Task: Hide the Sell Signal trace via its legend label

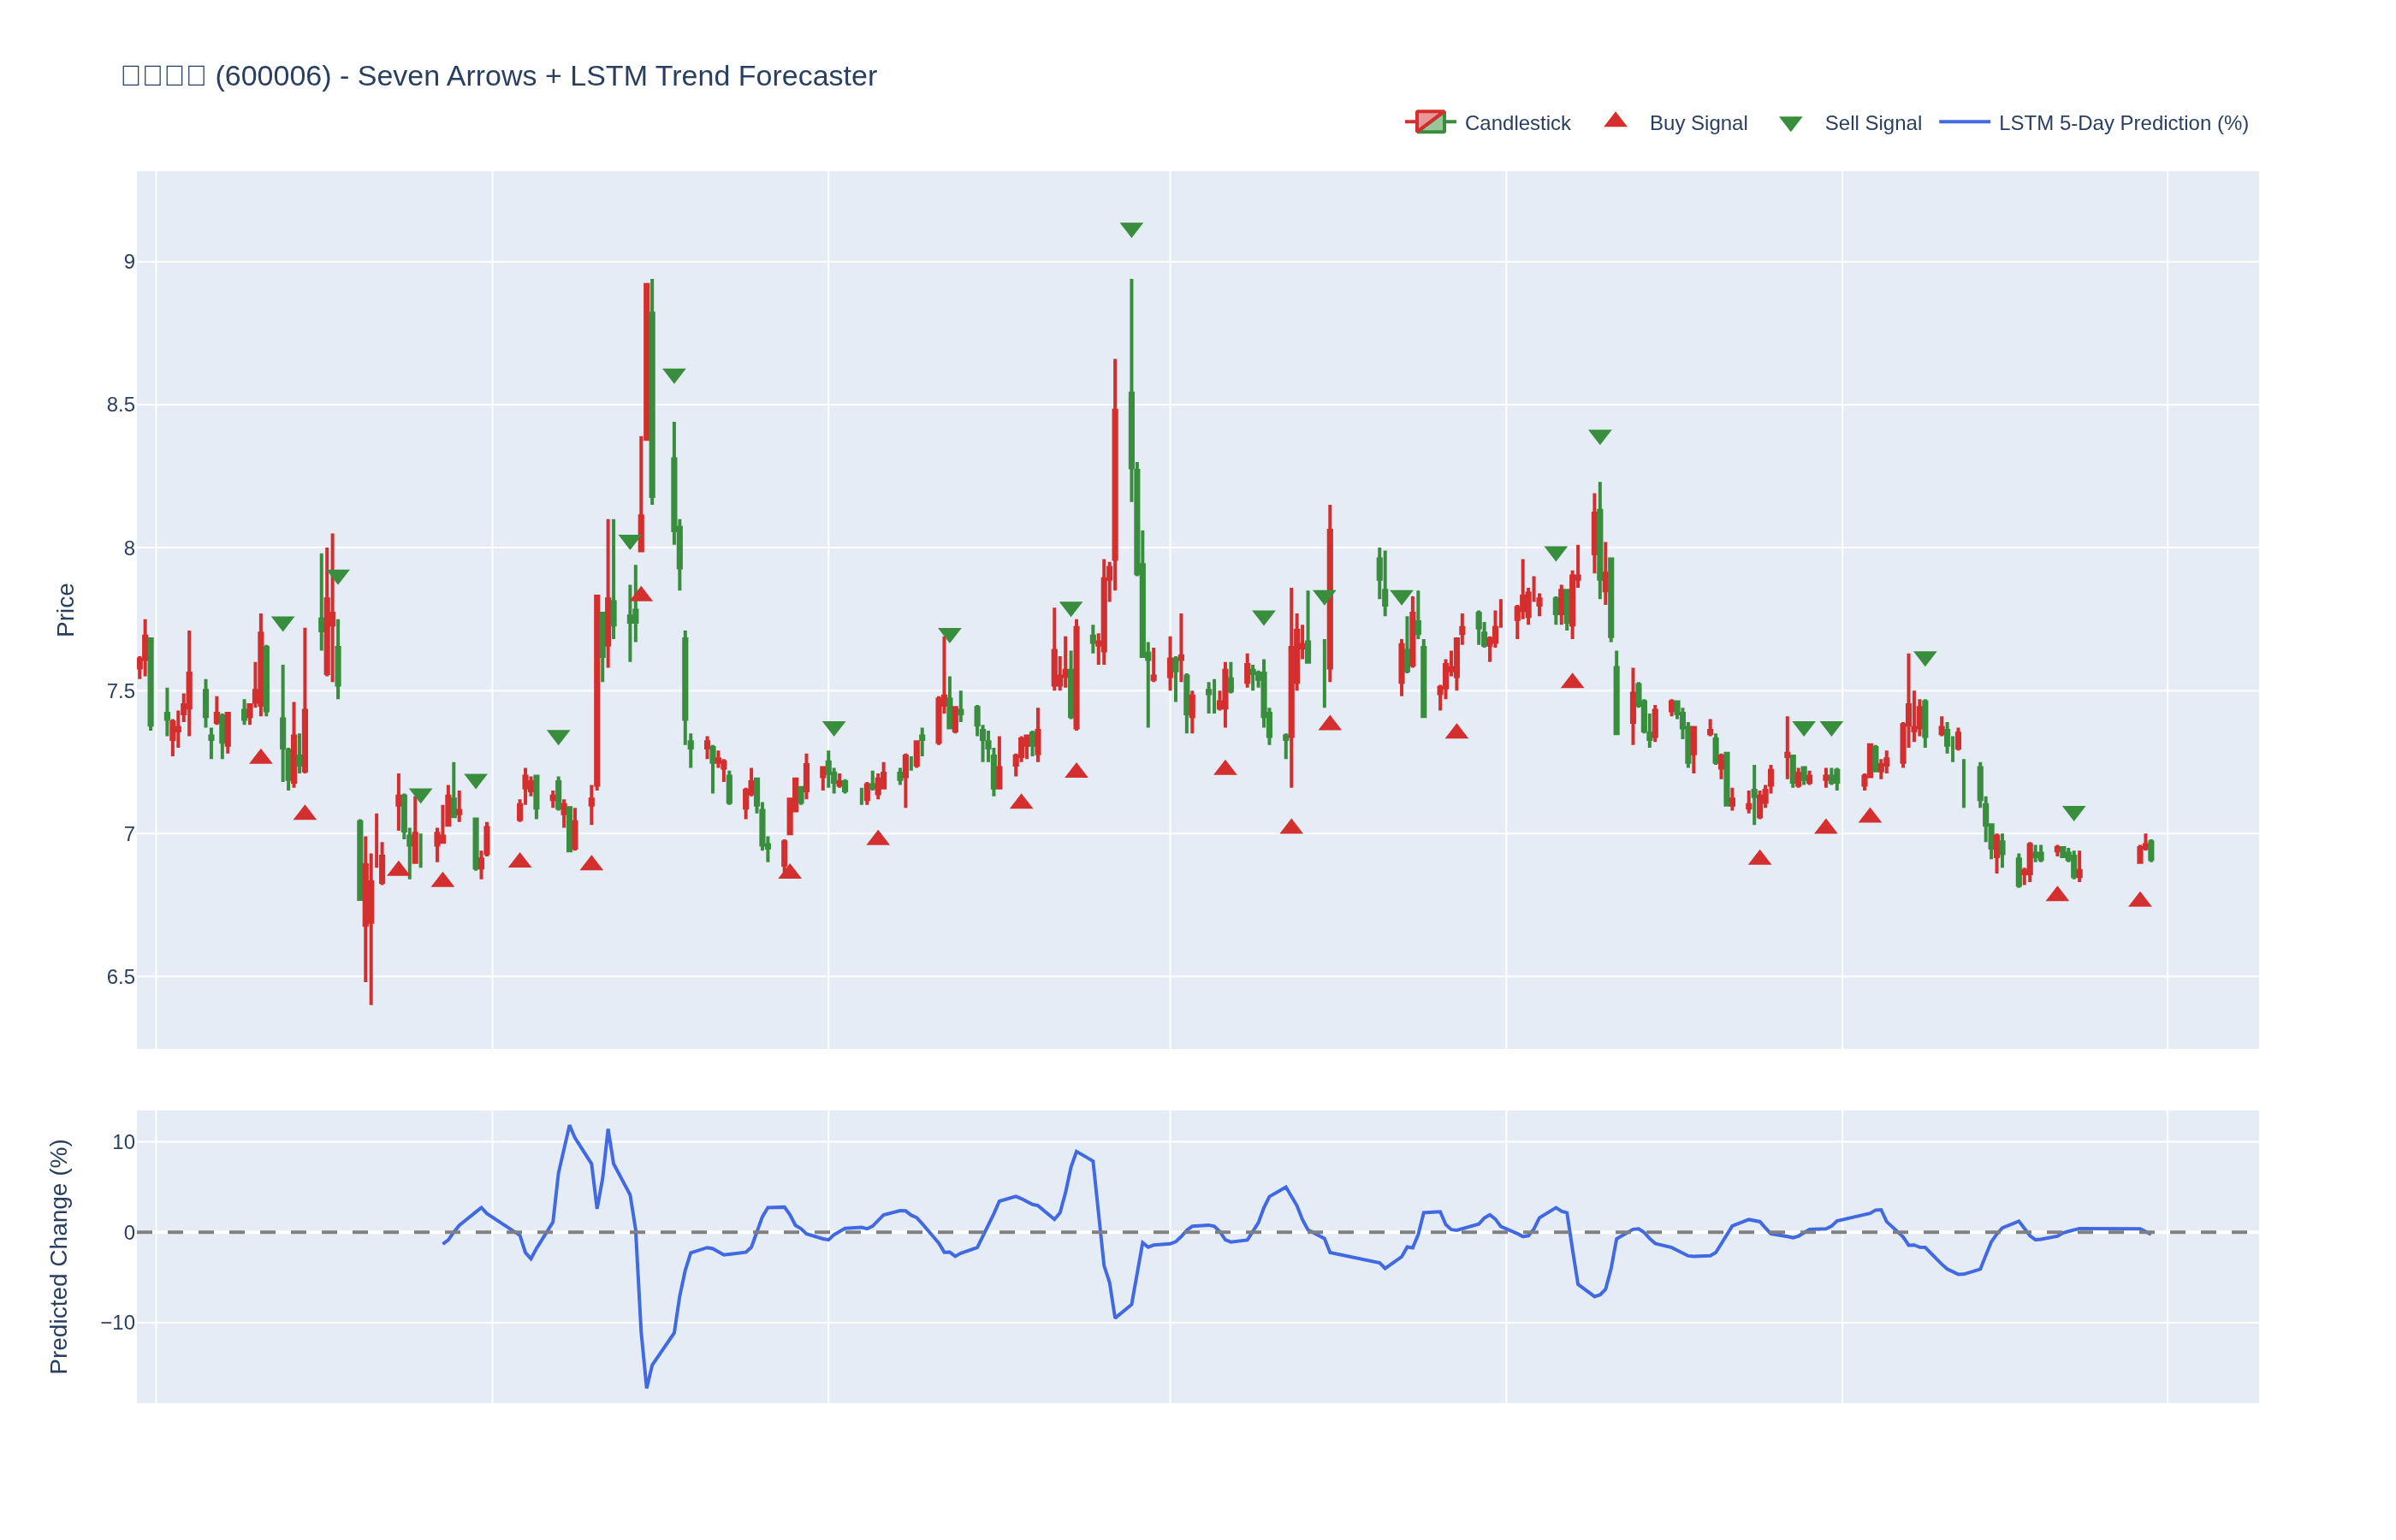Action: pyautogui.click(x=1872, y=123)
